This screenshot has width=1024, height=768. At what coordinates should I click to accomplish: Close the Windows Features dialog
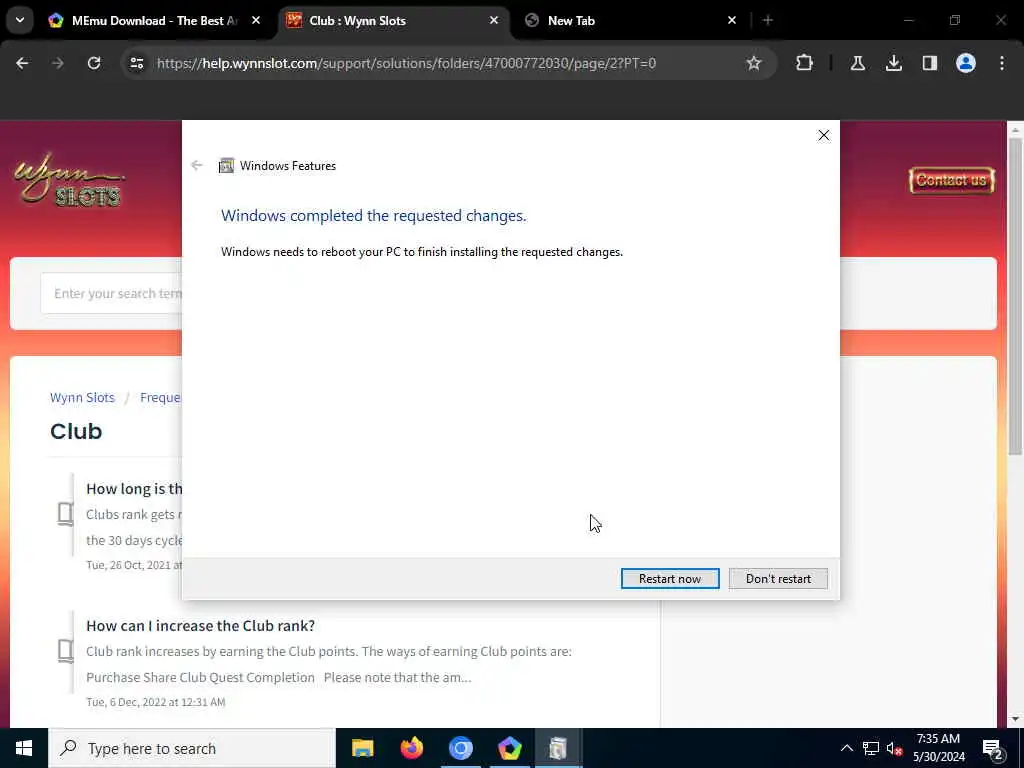tap(824, 135)
